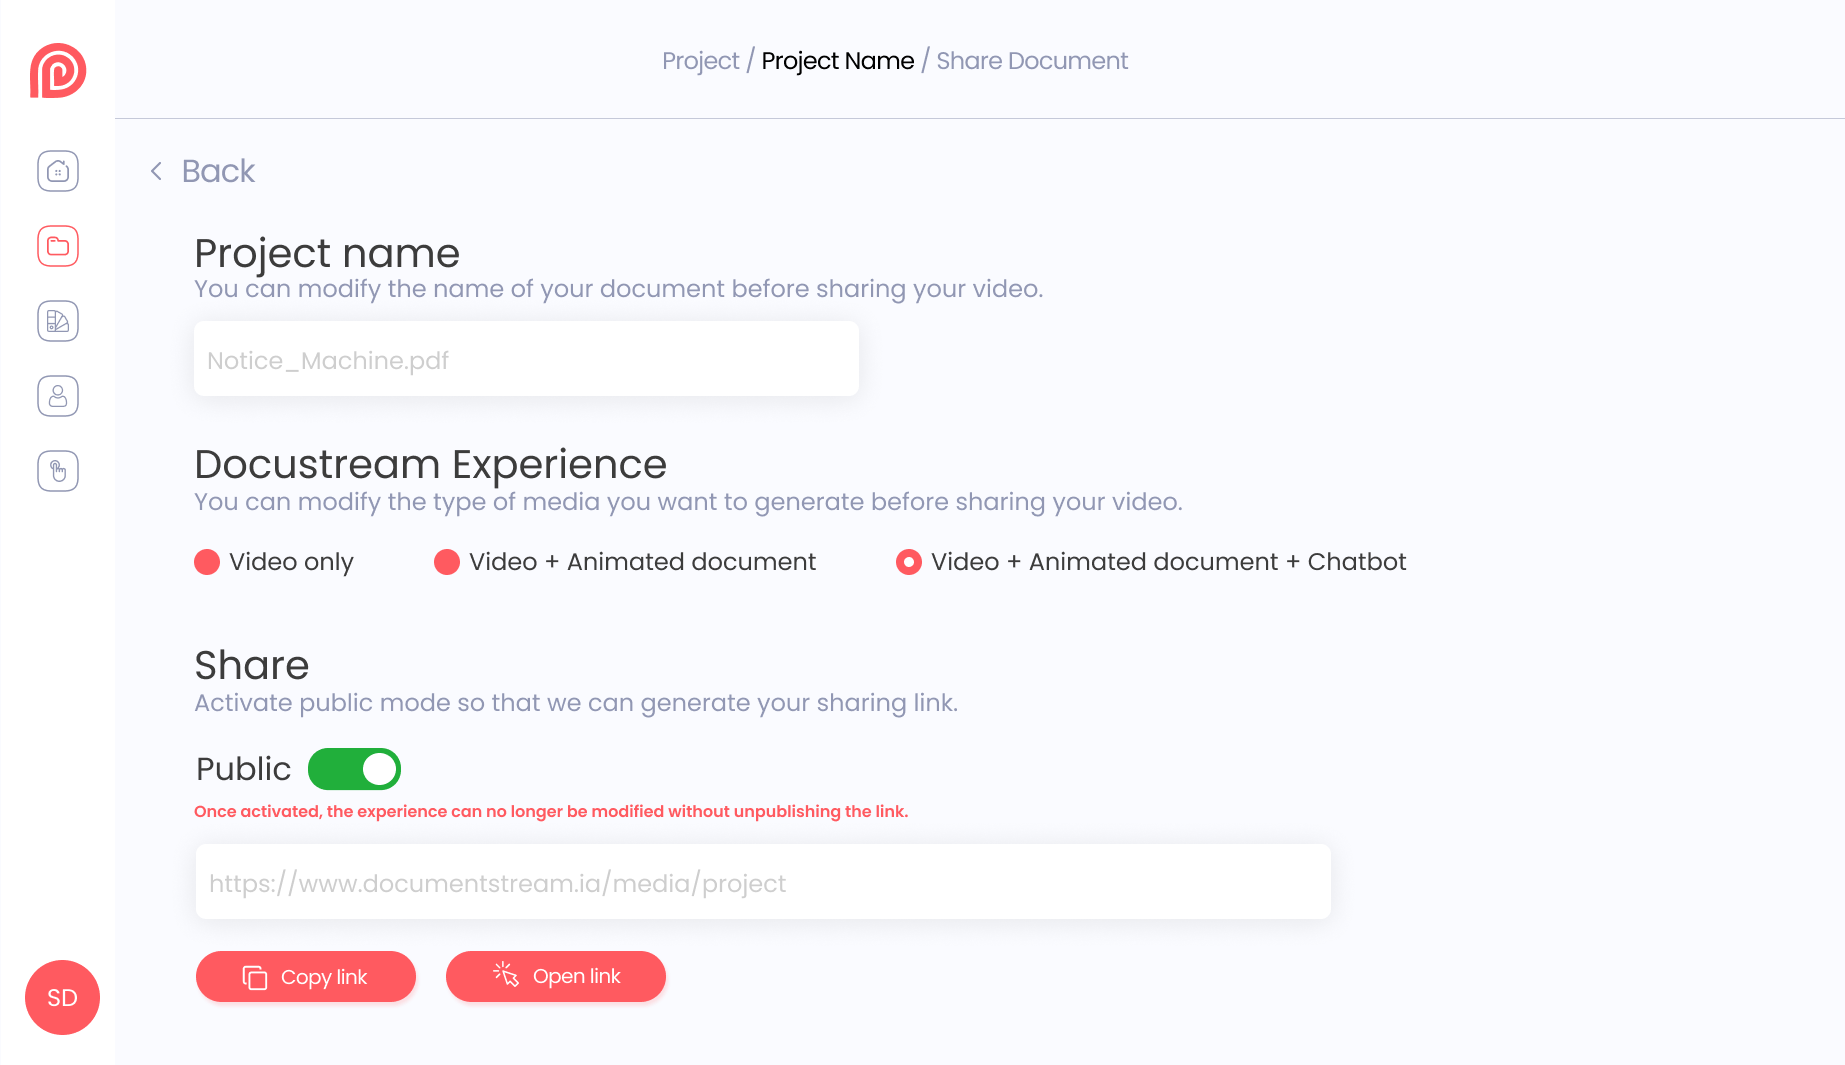
Task: Click Share Document breadcrumb
Action: (1032, 61)
